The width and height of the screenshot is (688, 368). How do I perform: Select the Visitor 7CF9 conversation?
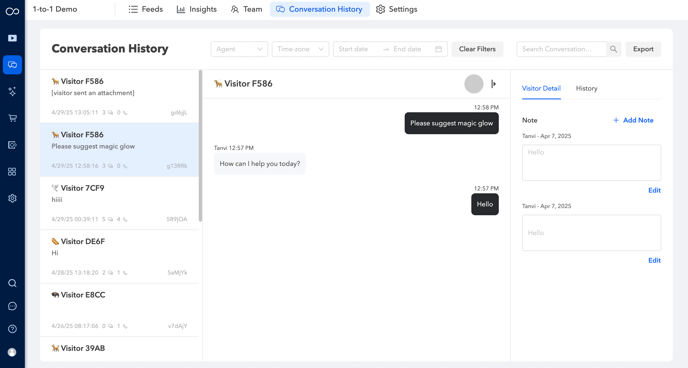coord(119,203)
